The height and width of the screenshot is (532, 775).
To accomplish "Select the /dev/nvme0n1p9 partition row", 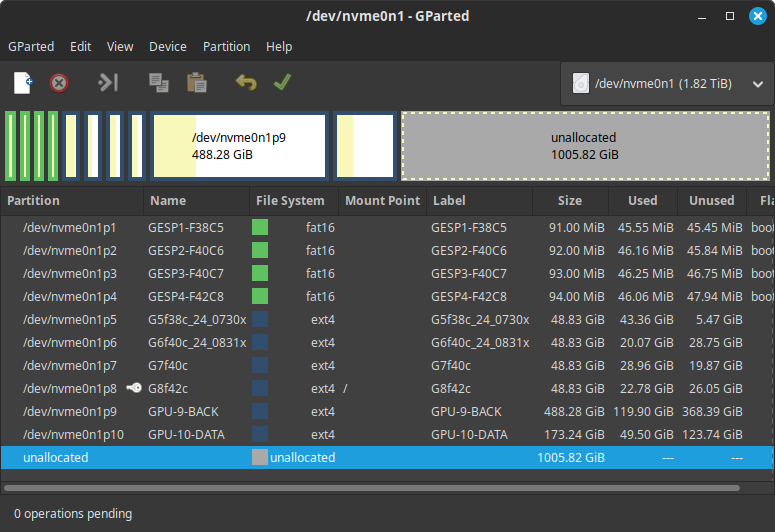I will 387,411.
